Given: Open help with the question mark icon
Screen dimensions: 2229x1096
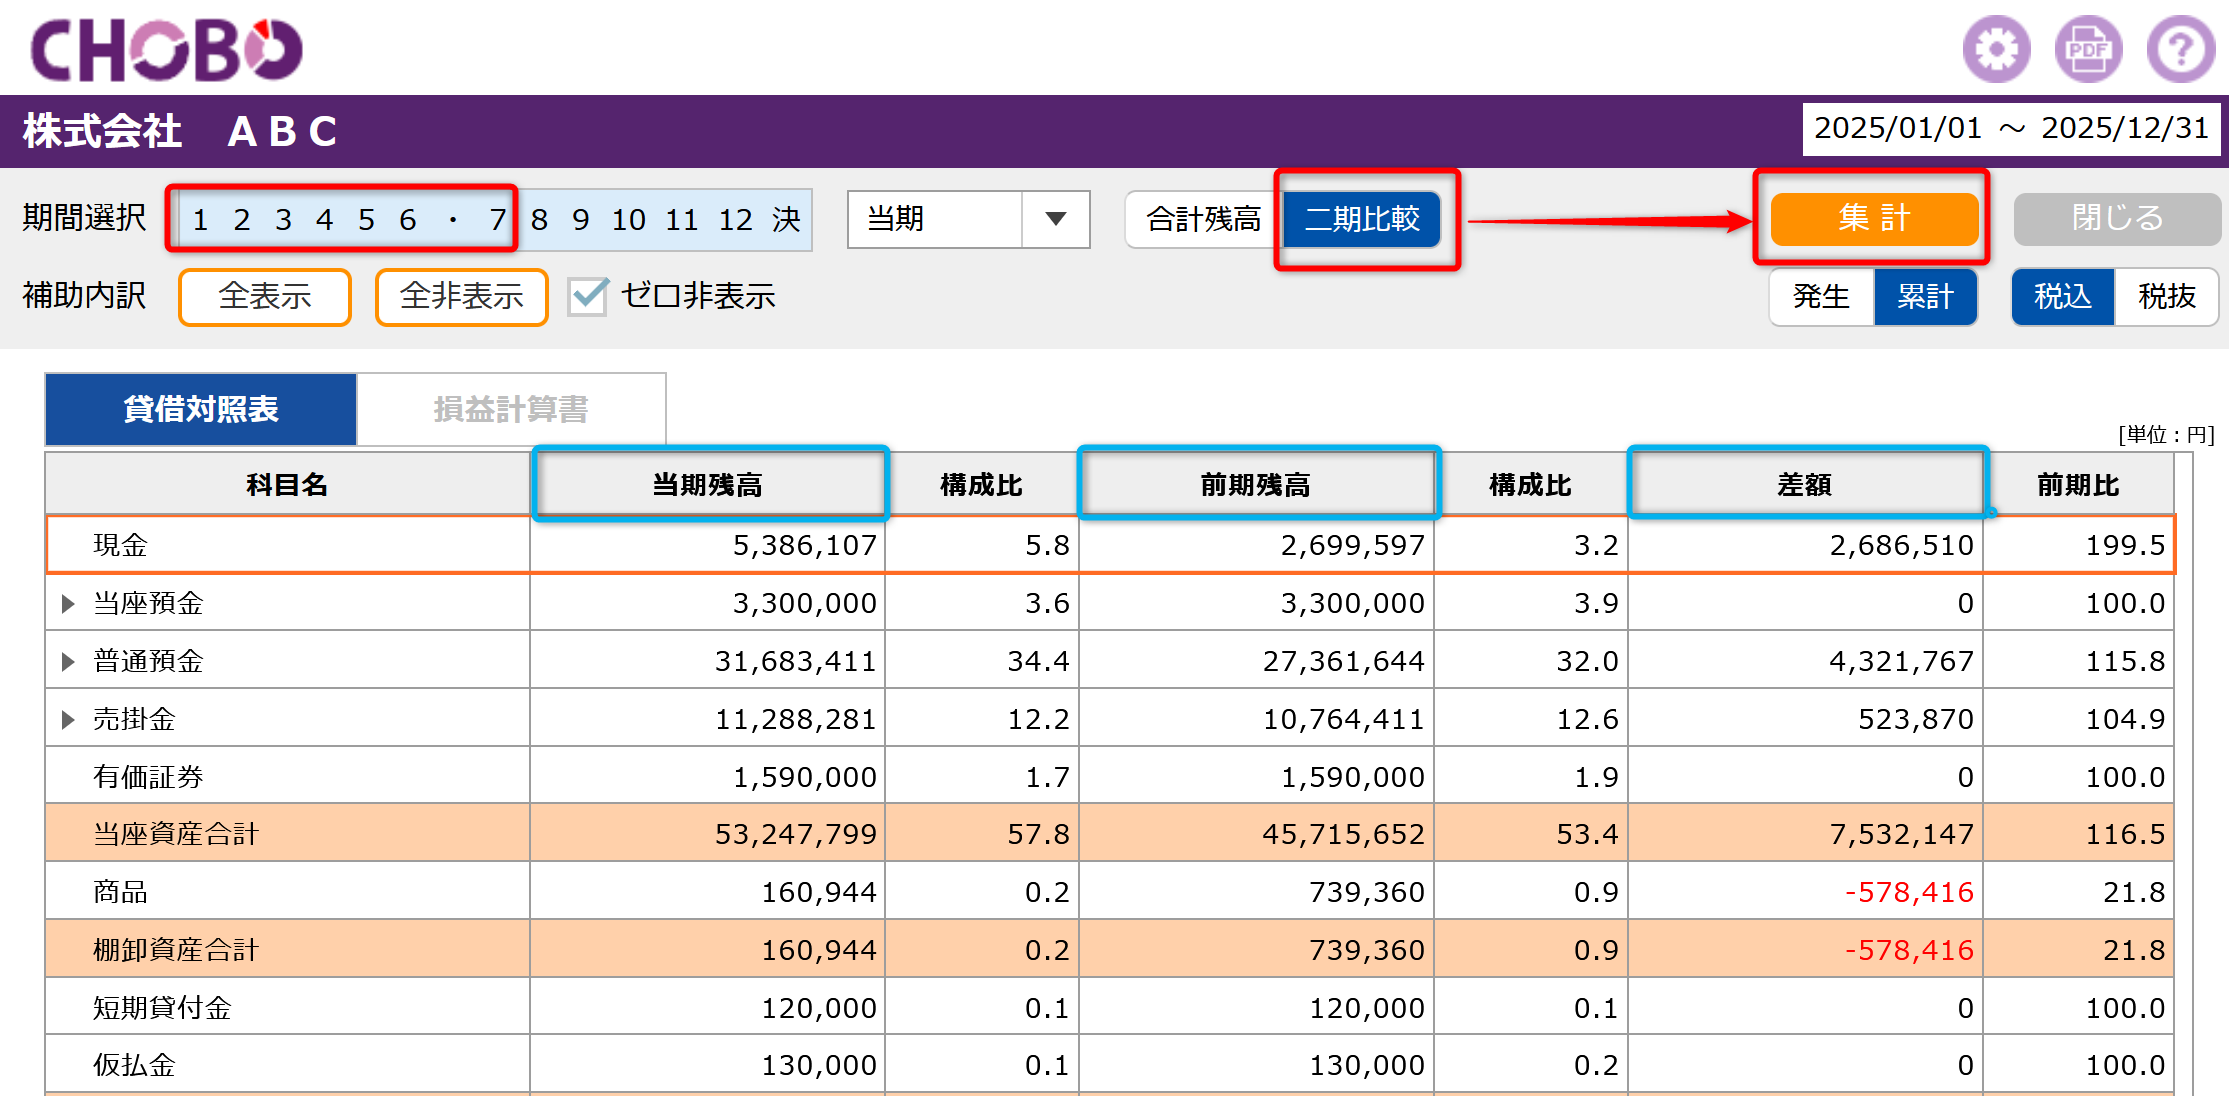Looking at the screenshot, I should tap(2181, 49).
